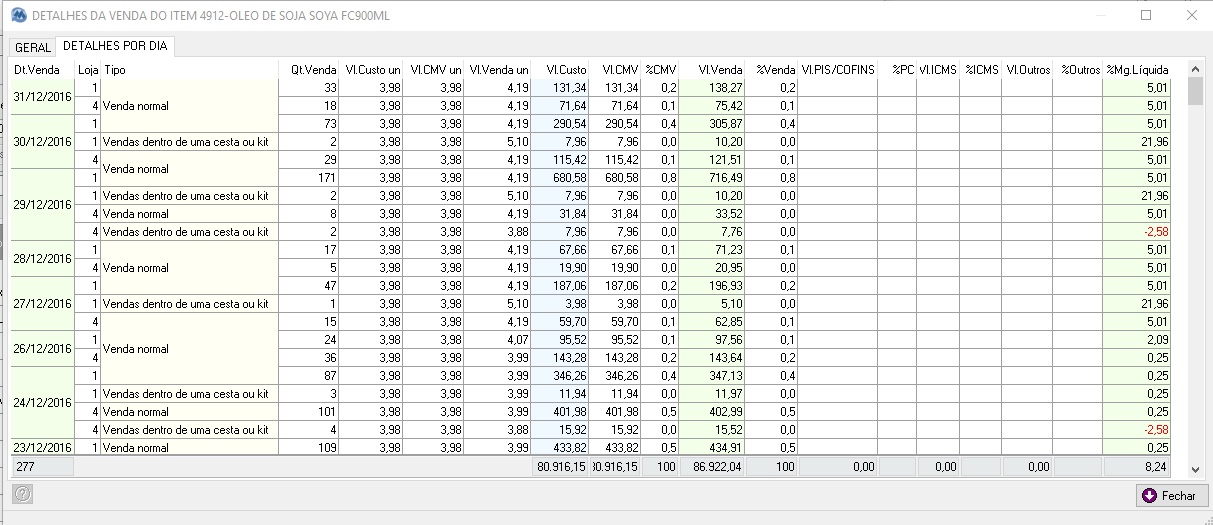Click the Vl.Venda un column header
Screen dimensions: 1213x525
pyautogui.click(x=498, y=69)
